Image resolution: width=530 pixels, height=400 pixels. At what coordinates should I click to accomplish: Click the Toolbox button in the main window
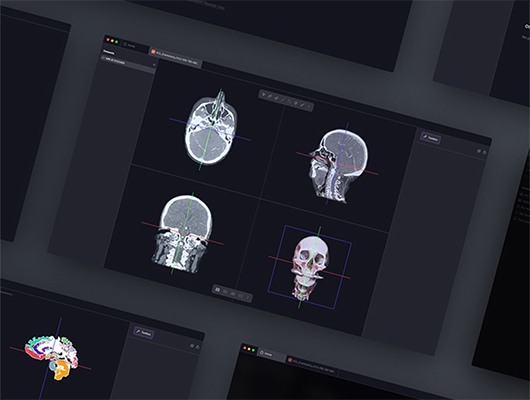430,138
